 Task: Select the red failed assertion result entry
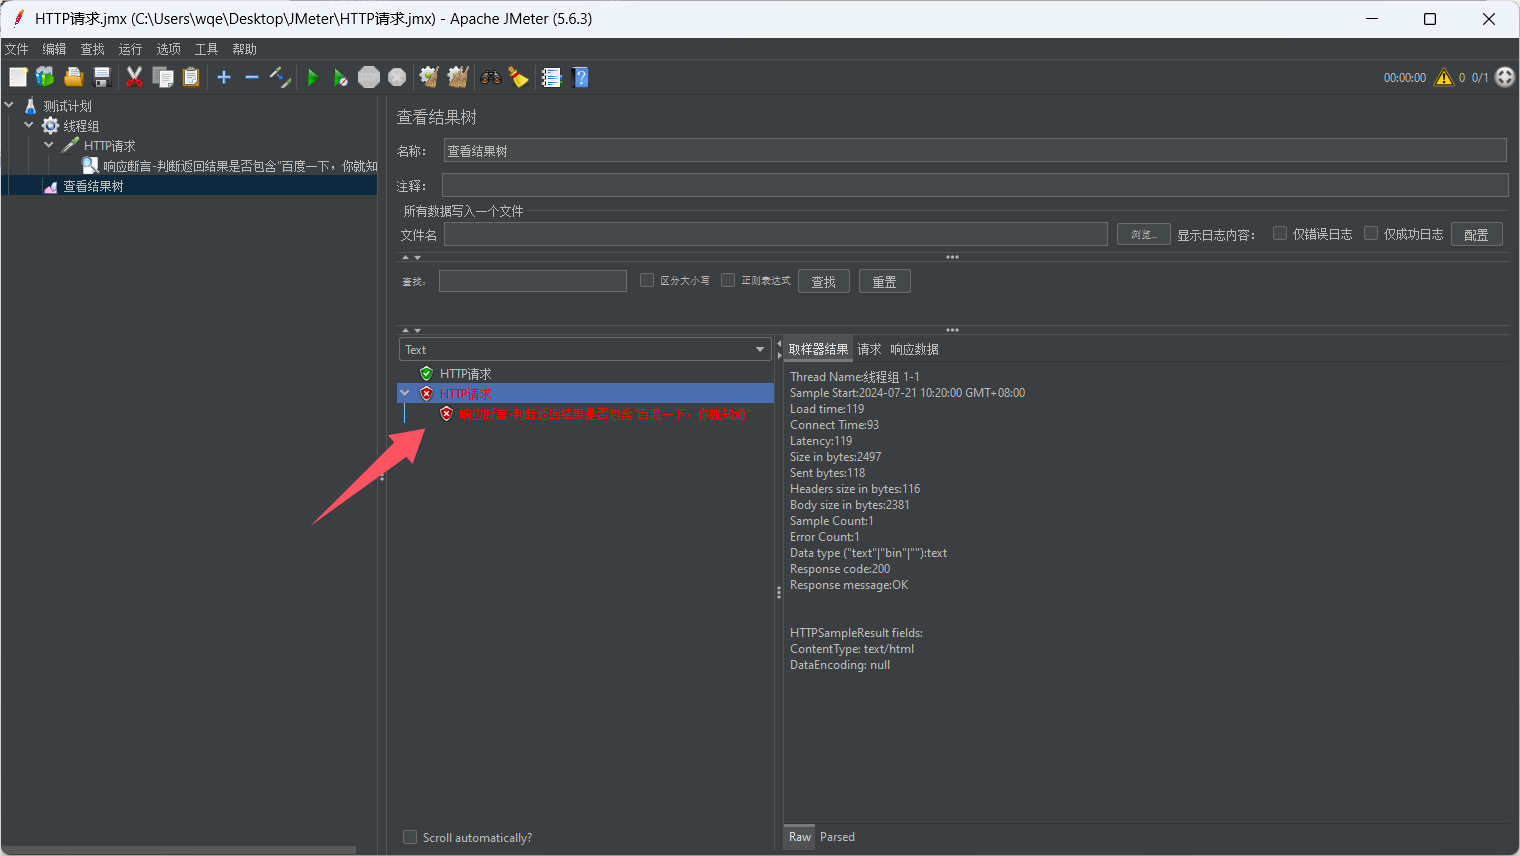(x=603, y=414)
